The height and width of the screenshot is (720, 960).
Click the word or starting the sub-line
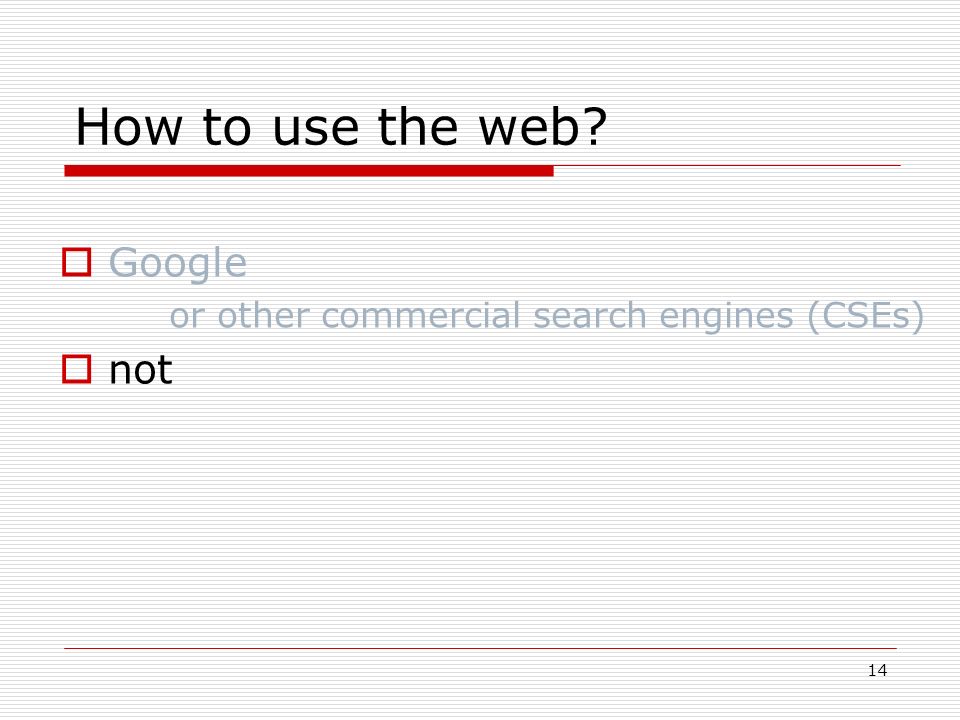click(x=187, y=319)
